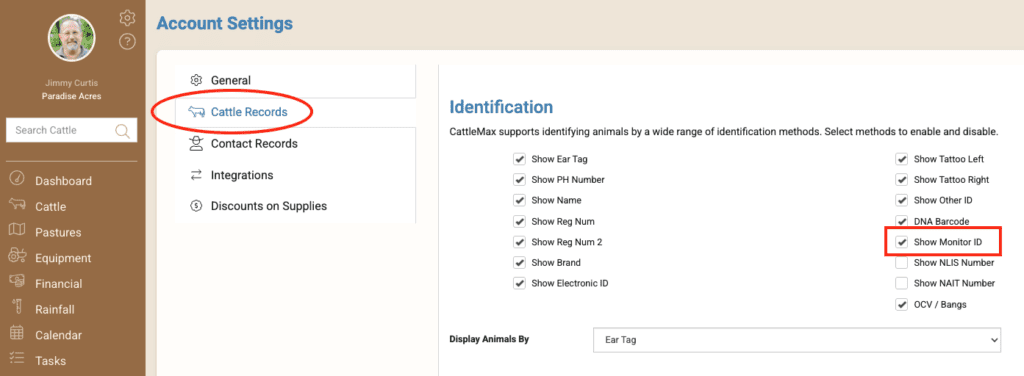This screenshot has width=1024, height=376.
Task: Click the Financial icon in sidebar
Action: pyautogui.click(x=17, y=282)
